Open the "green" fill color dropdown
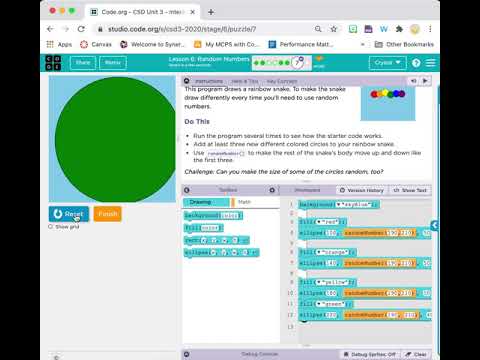 point(332,304)
